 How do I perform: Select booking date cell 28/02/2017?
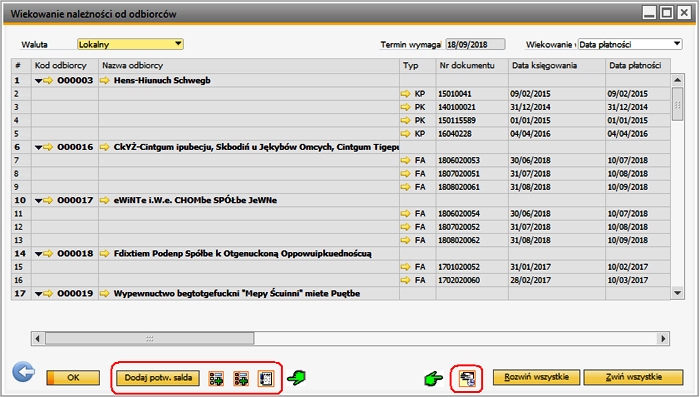557,280
